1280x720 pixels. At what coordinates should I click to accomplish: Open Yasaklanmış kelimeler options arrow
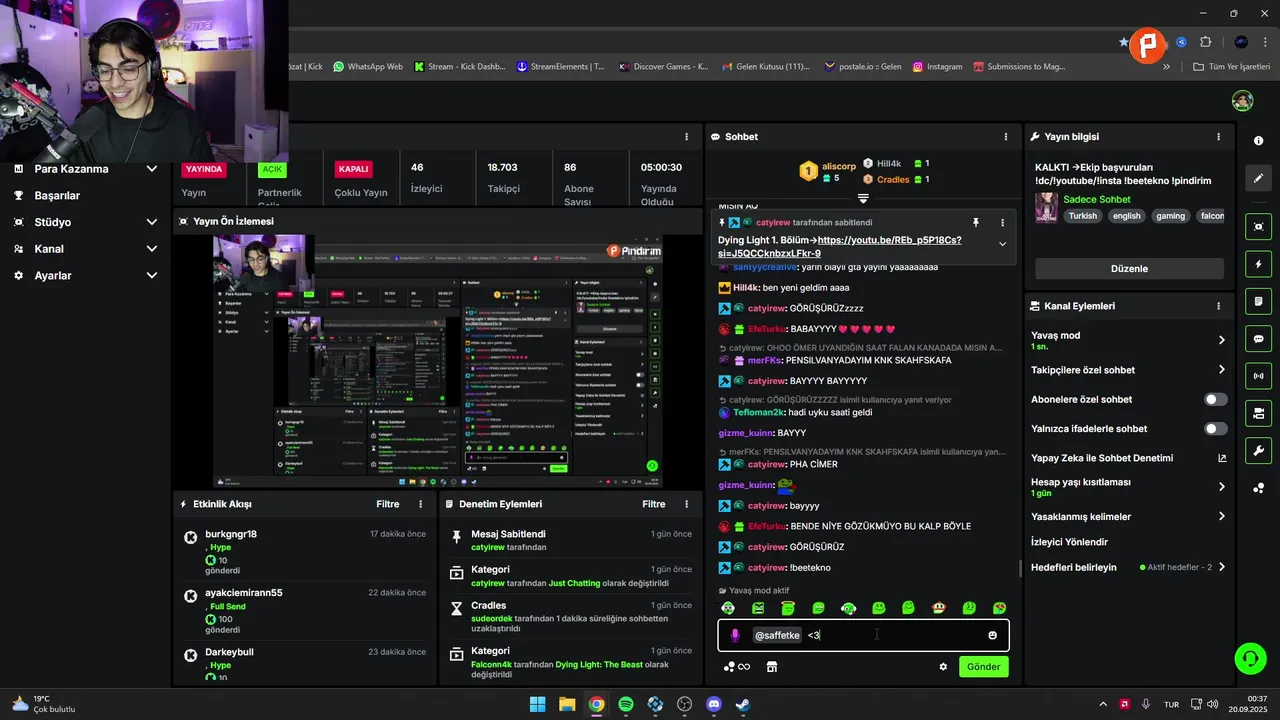[1221, 517]
